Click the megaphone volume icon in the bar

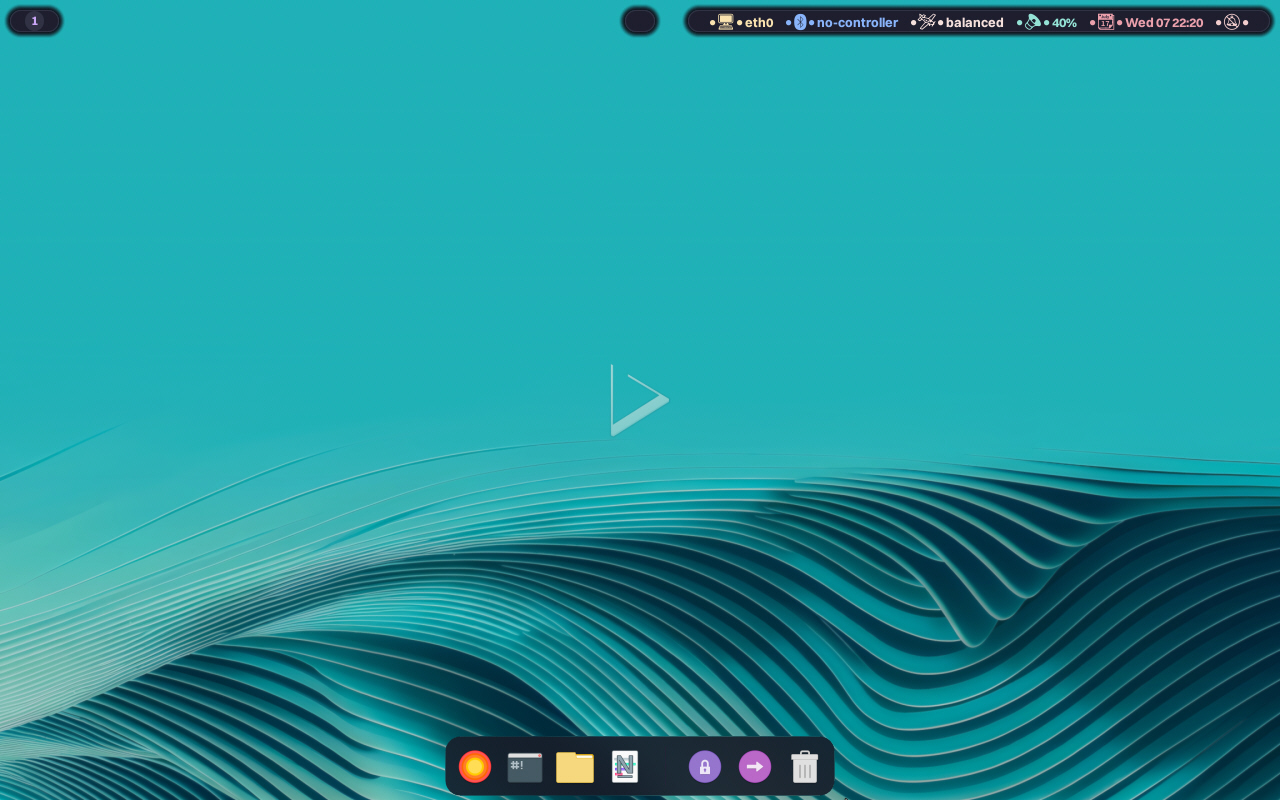[x=1031, y=21]
